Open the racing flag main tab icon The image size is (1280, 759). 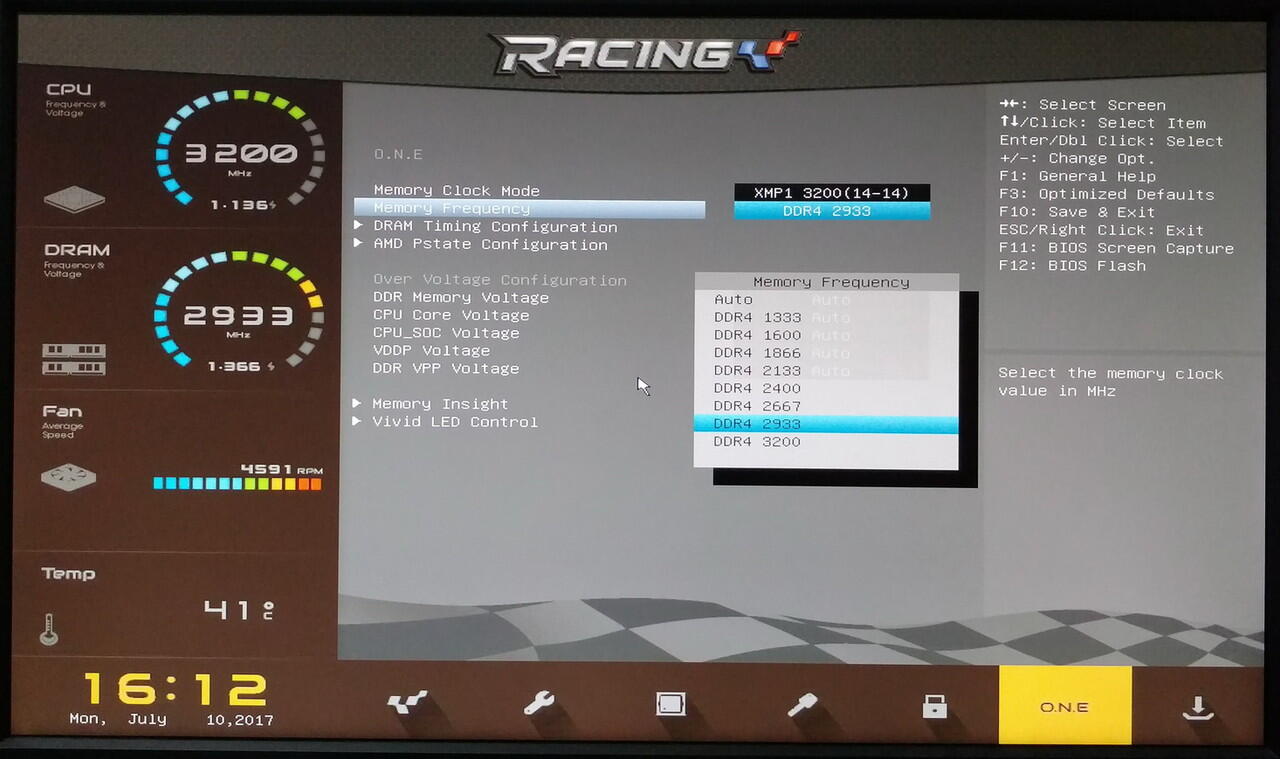[408, 703]
